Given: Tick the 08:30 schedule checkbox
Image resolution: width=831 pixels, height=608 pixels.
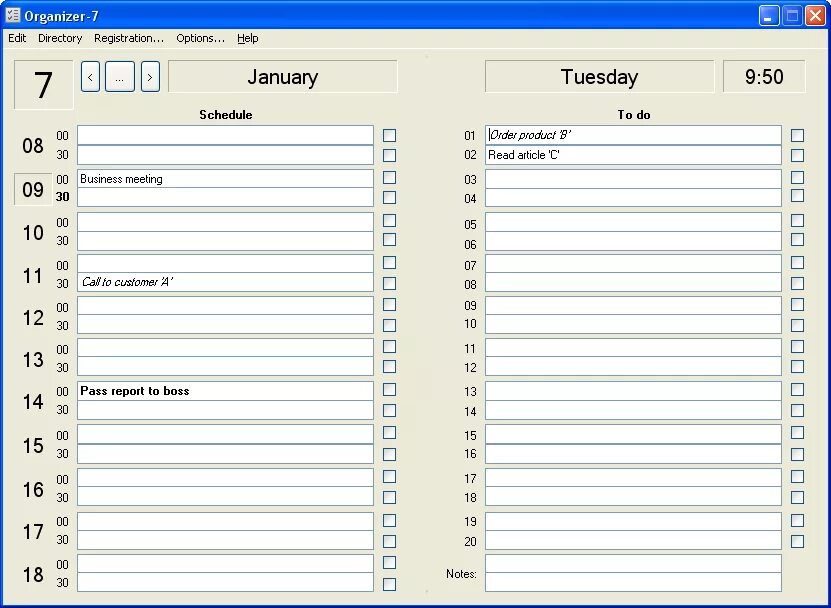Looking at the screenshot, I should [390, 155].
